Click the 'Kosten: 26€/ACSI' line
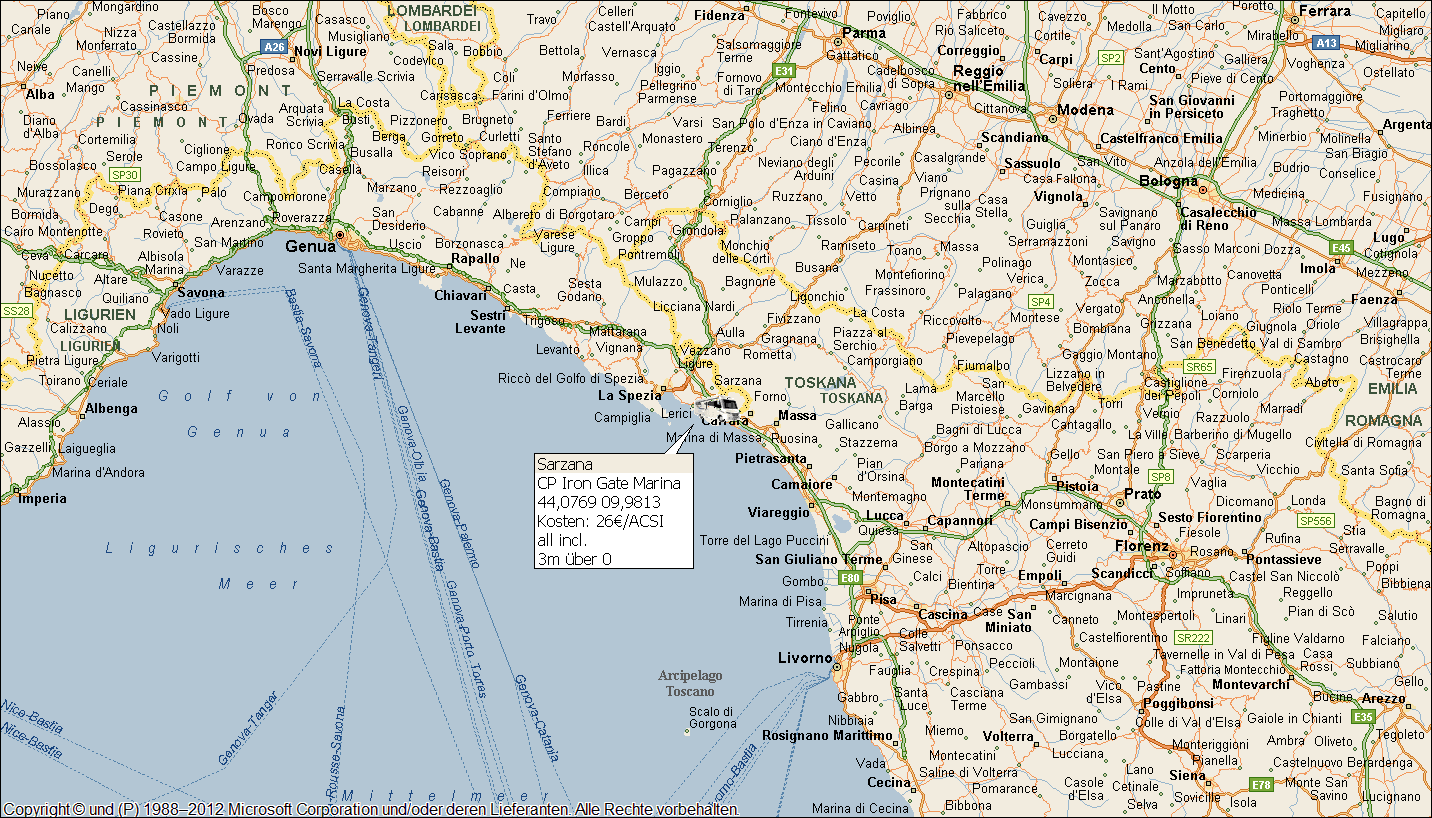The image size is (1432, 818). (600, 521)
